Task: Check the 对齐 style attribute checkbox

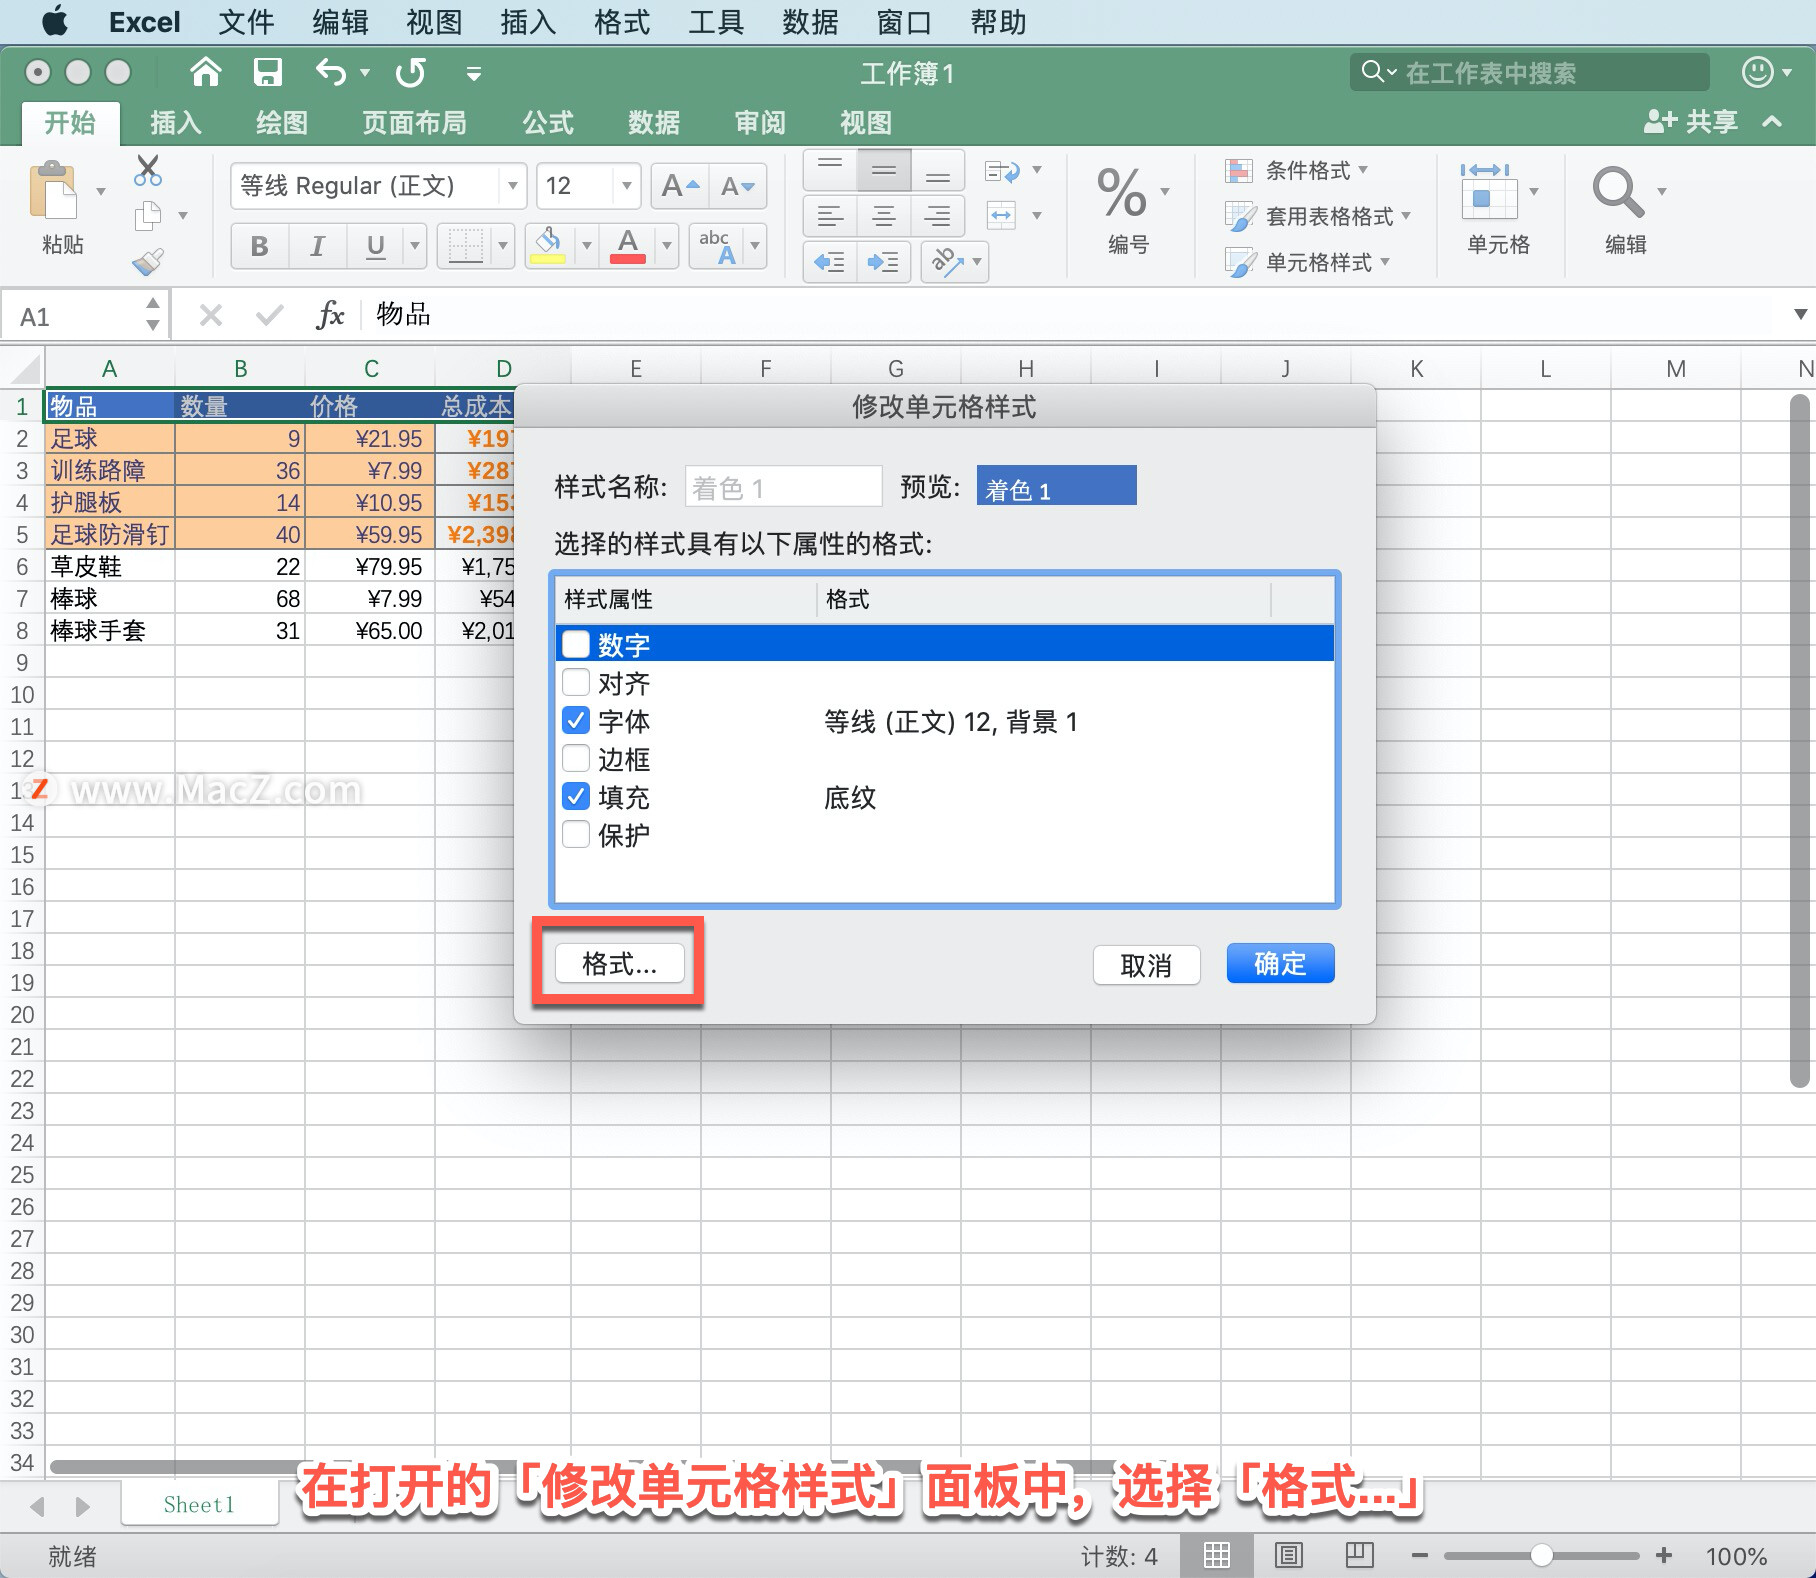Action: (x=576, y=682)
